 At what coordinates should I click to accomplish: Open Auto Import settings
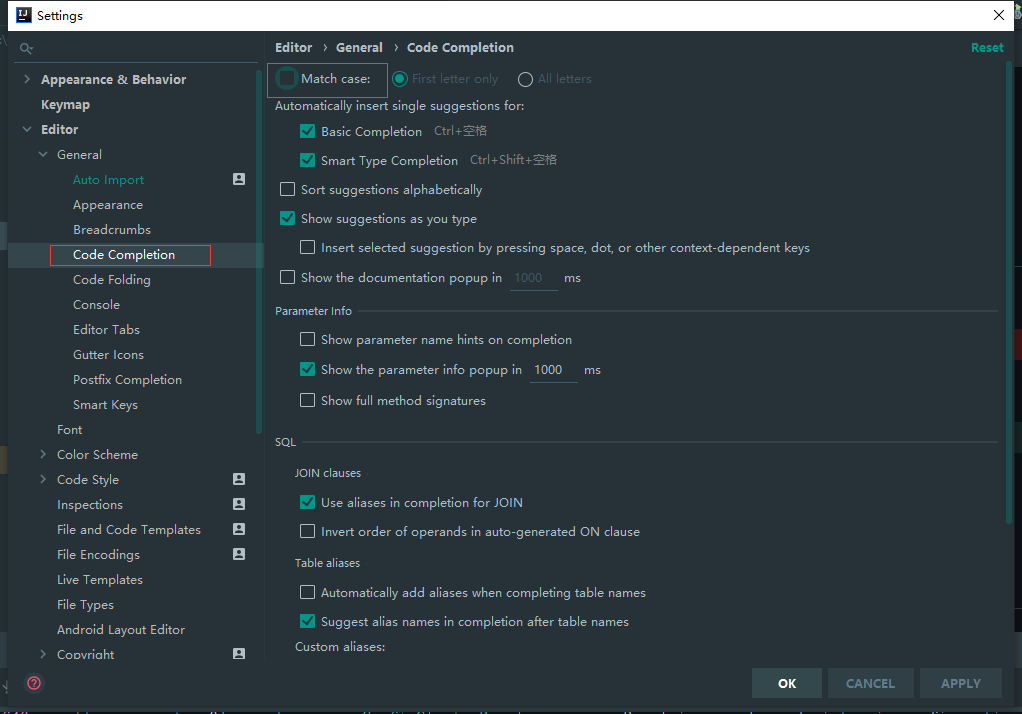108,179
